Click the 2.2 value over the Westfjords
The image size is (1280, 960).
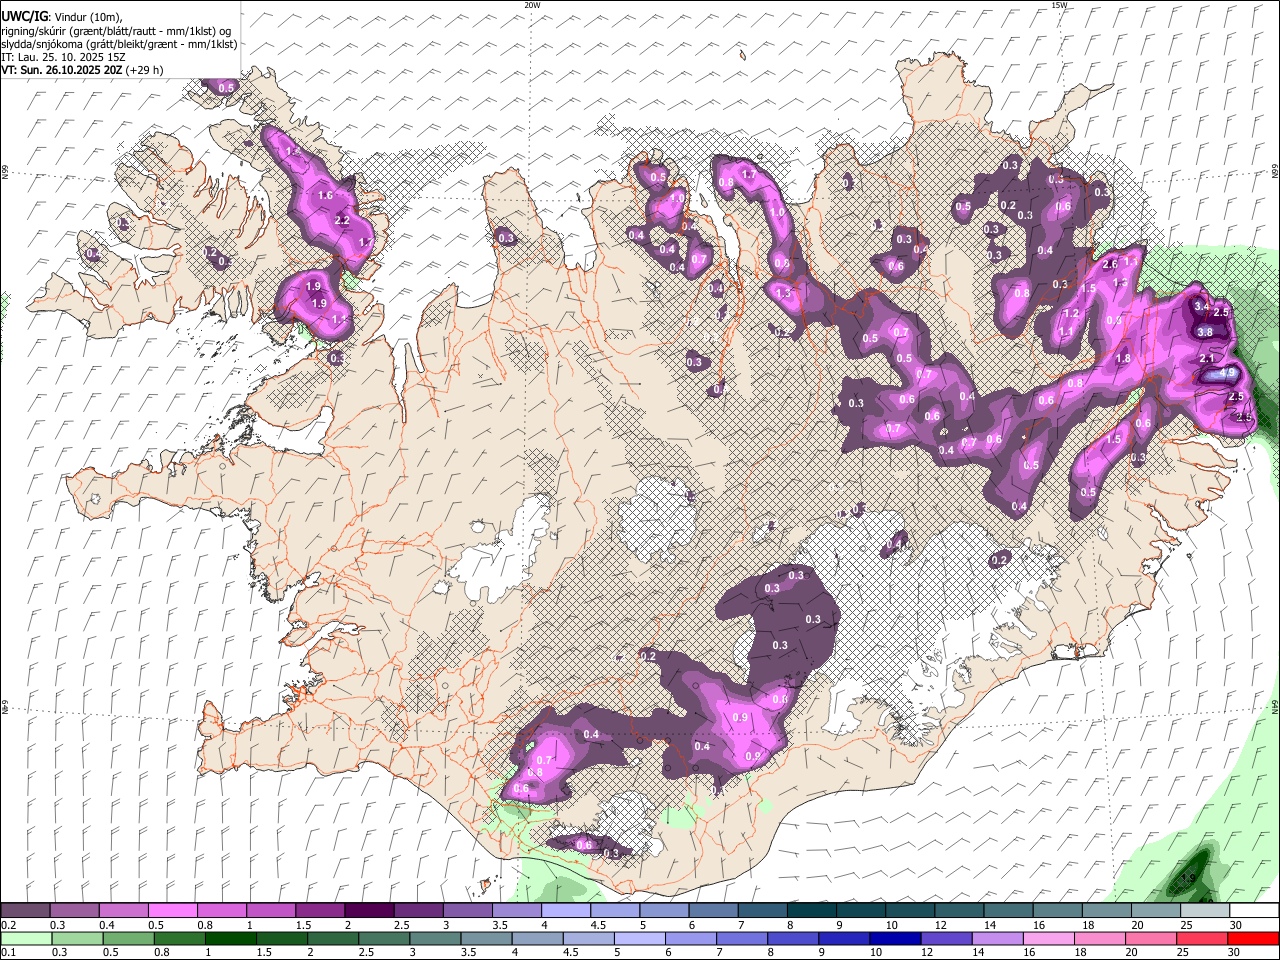click(342, 221)
